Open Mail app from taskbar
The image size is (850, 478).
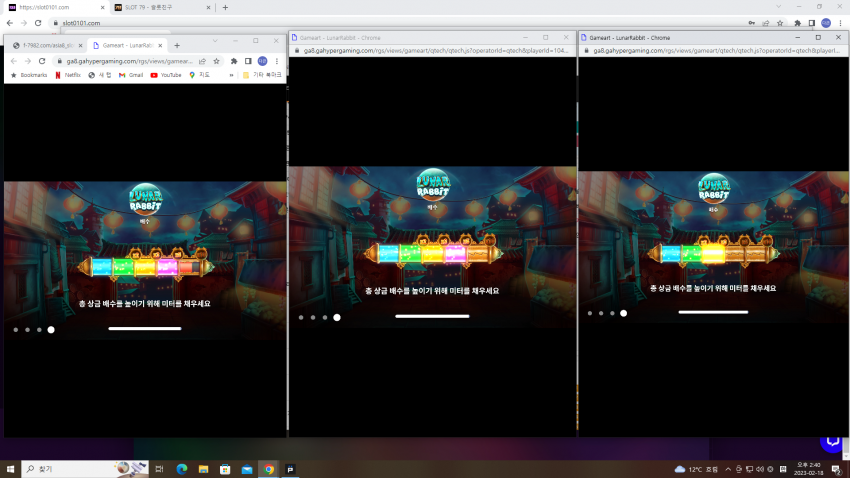247,469
